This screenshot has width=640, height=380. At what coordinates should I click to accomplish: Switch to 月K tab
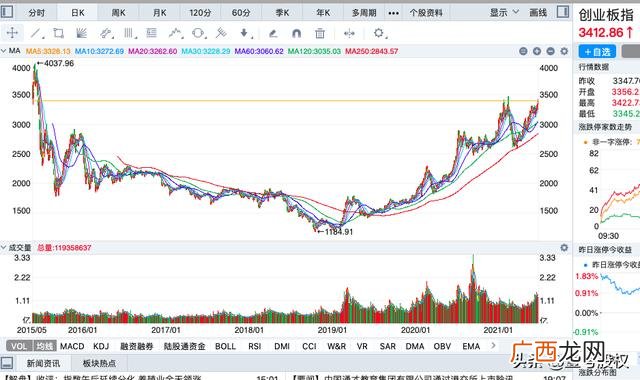click(x=160, y=13)
